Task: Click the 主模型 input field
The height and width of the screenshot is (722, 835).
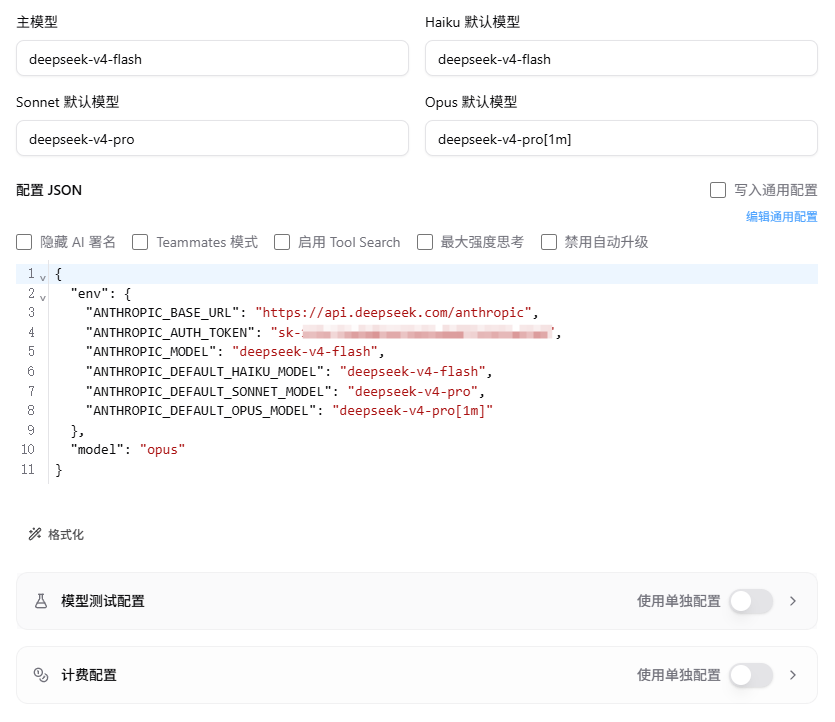Action: point(212,59)
